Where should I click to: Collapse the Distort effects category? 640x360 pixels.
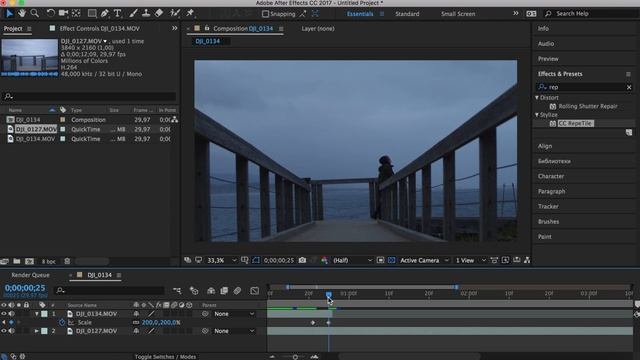tap(537, 98)
